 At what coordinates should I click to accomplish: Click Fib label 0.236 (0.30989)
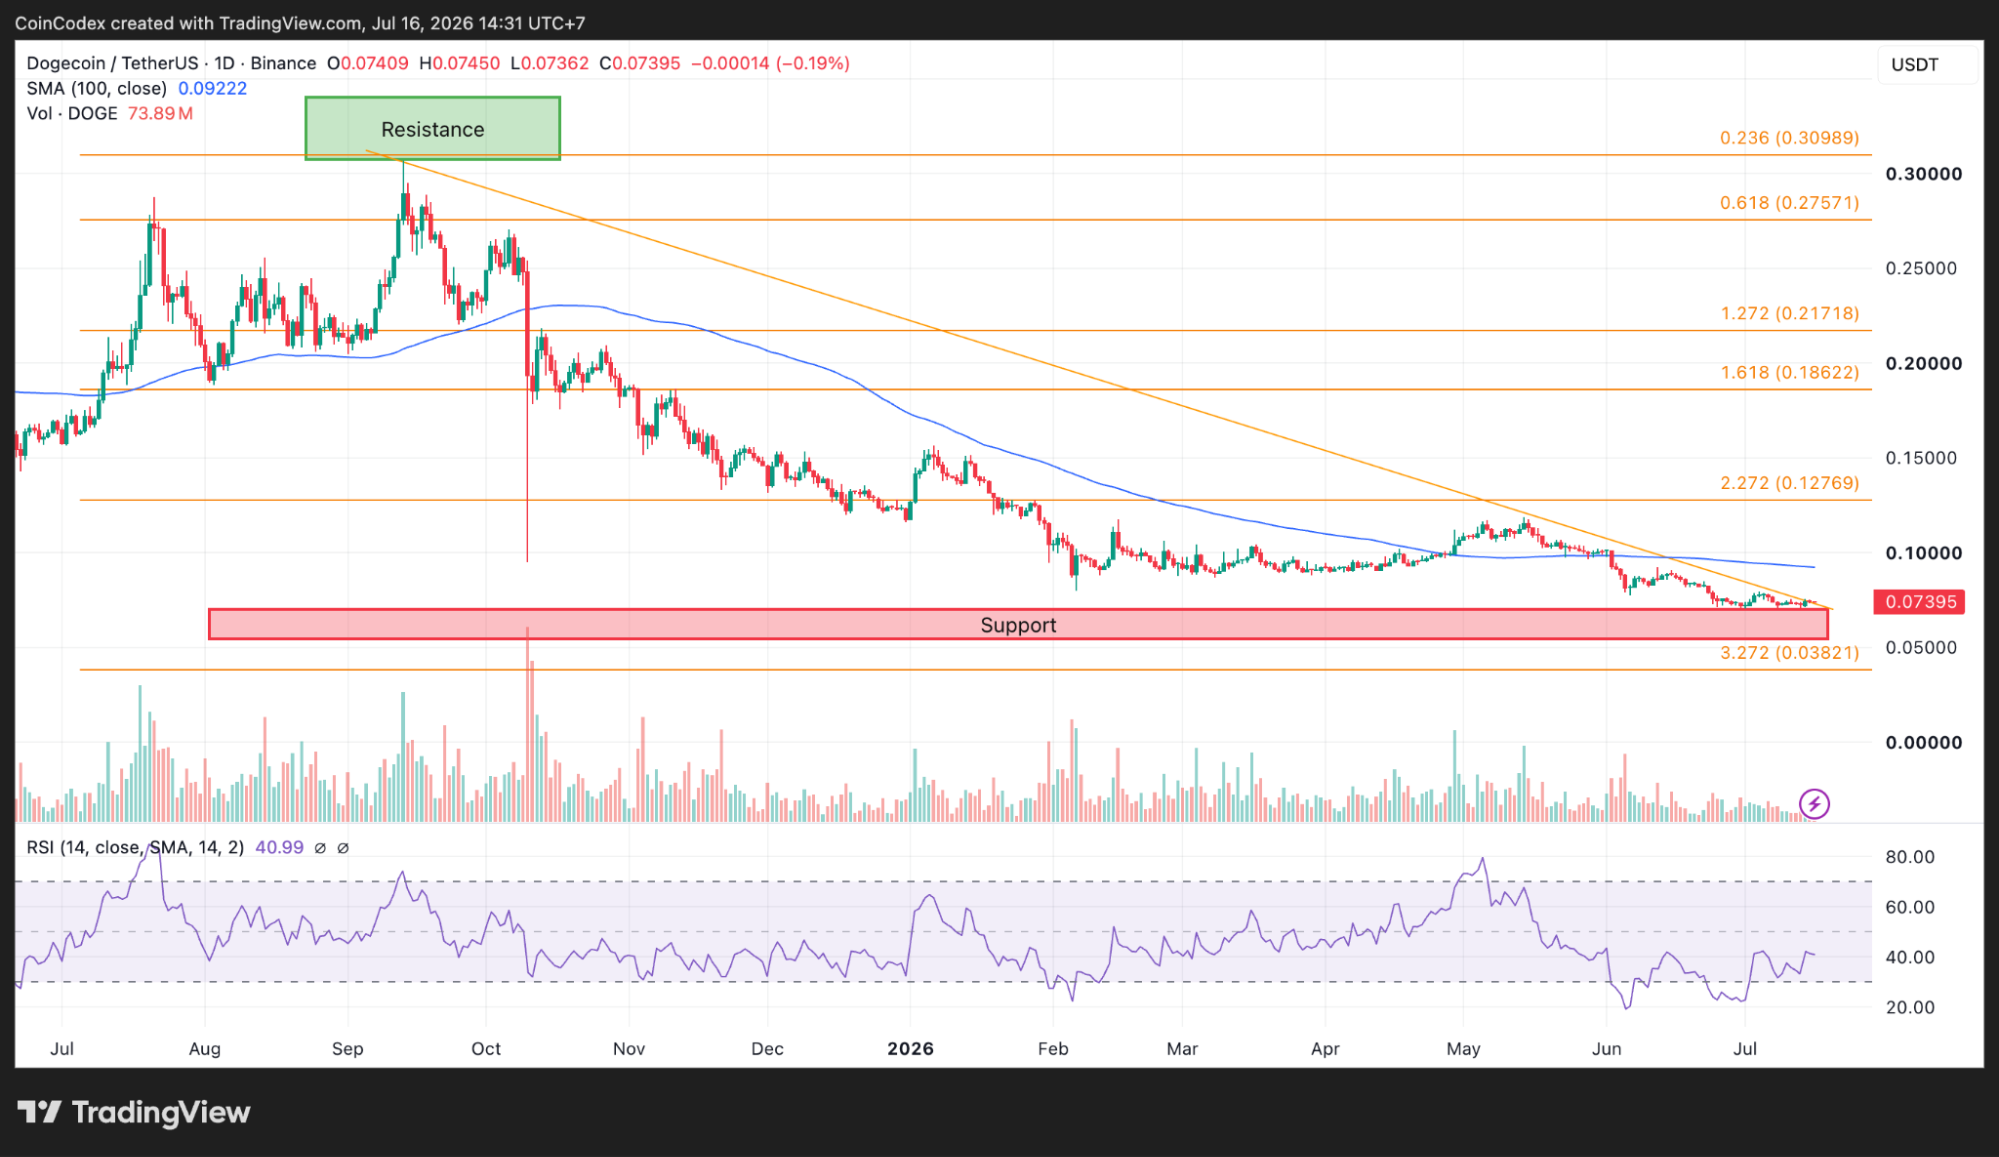click(x=1789, y=138)
